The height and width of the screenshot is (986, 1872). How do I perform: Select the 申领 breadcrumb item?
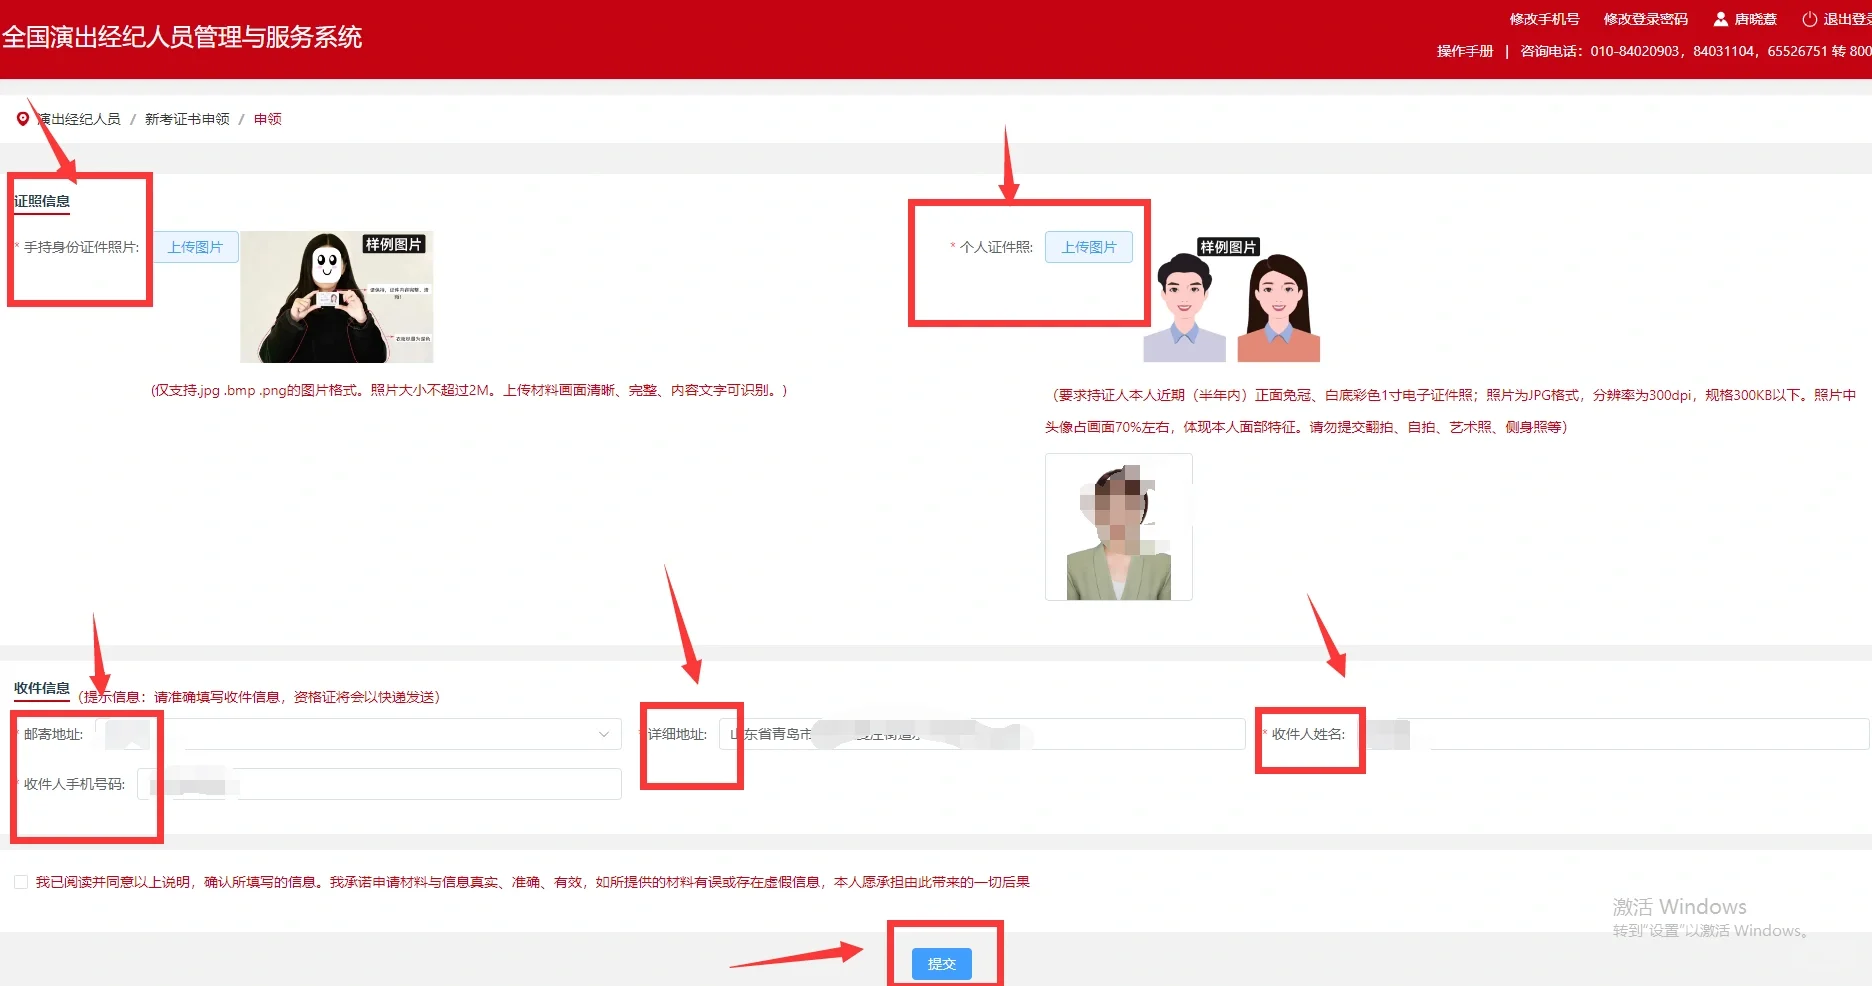coord(267,119)
